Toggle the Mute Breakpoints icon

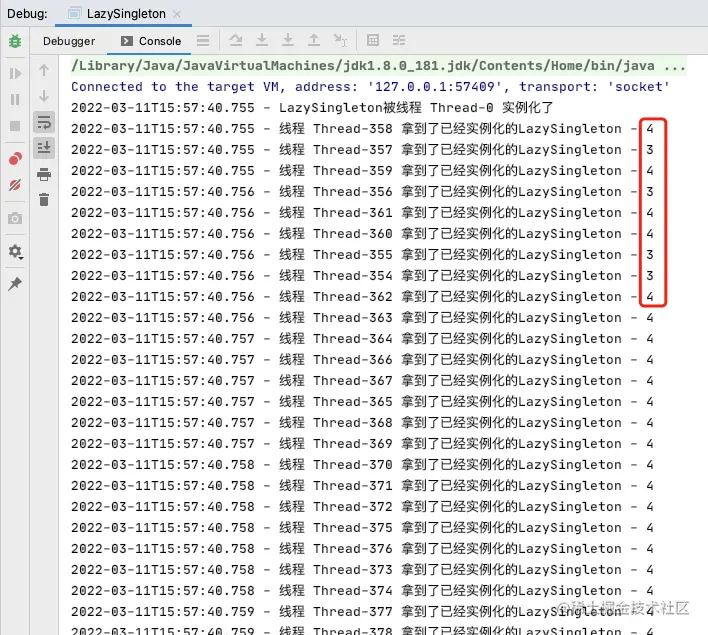15,185
